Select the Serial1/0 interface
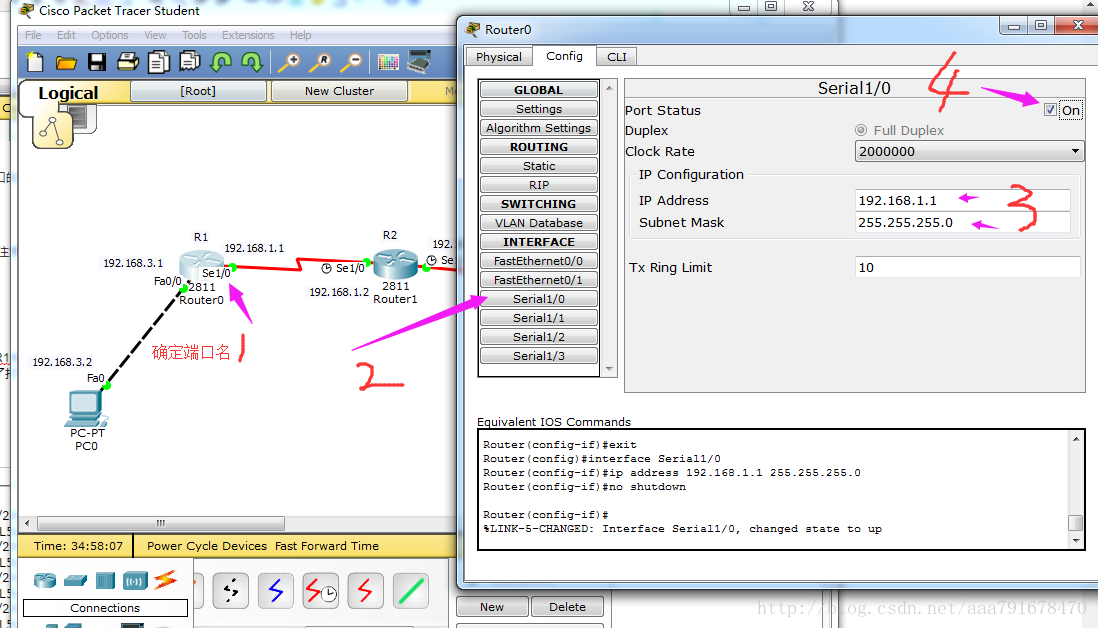Viewport: 1098px width, 628px height. coord(538,299)
